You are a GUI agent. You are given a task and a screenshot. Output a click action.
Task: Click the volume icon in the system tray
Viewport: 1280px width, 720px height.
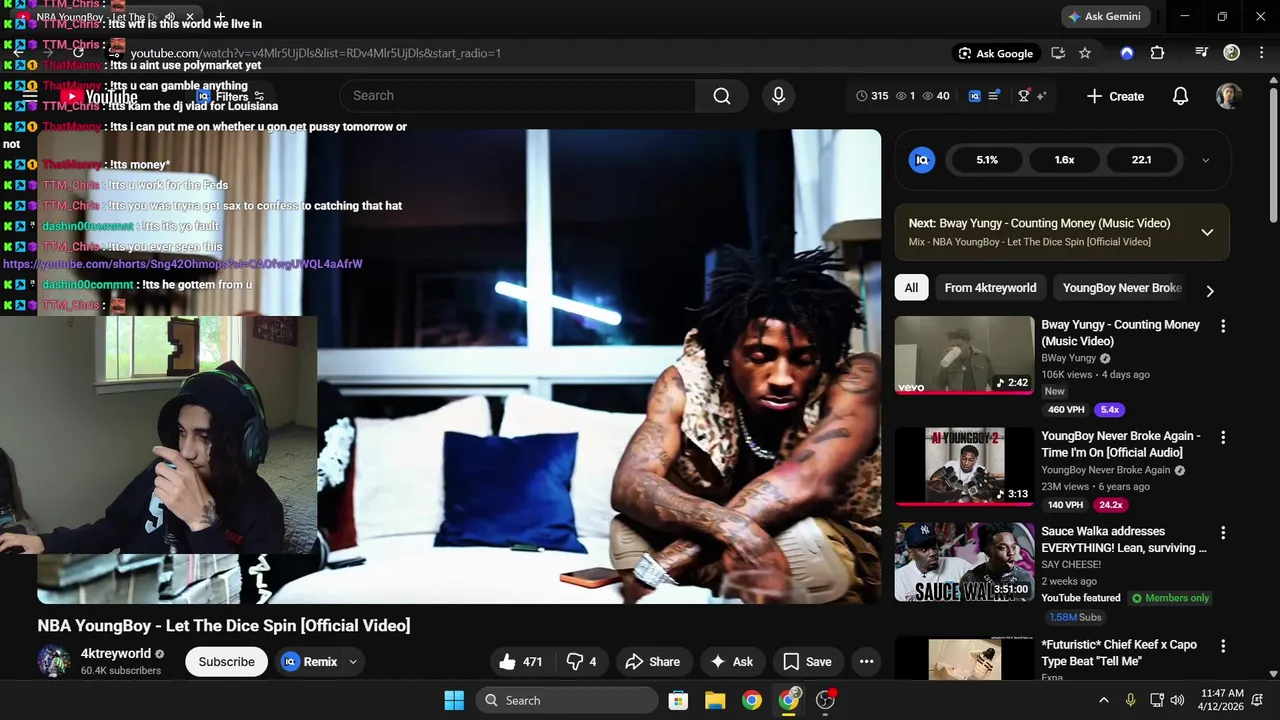pos(1177,700)
